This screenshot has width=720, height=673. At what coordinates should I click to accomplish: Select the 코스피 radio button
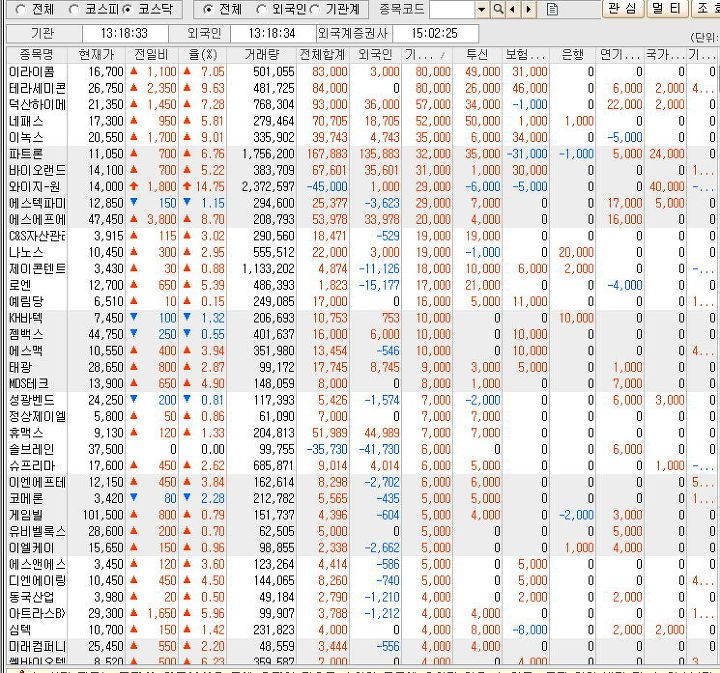coord(73,10)
